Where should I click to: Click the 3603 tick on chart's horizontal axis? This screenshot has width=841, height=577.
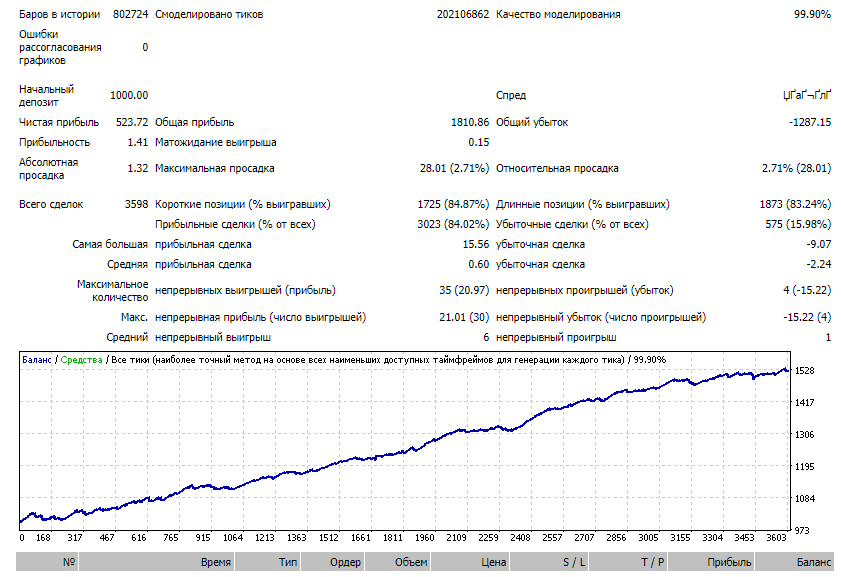[x=776, y=537]
